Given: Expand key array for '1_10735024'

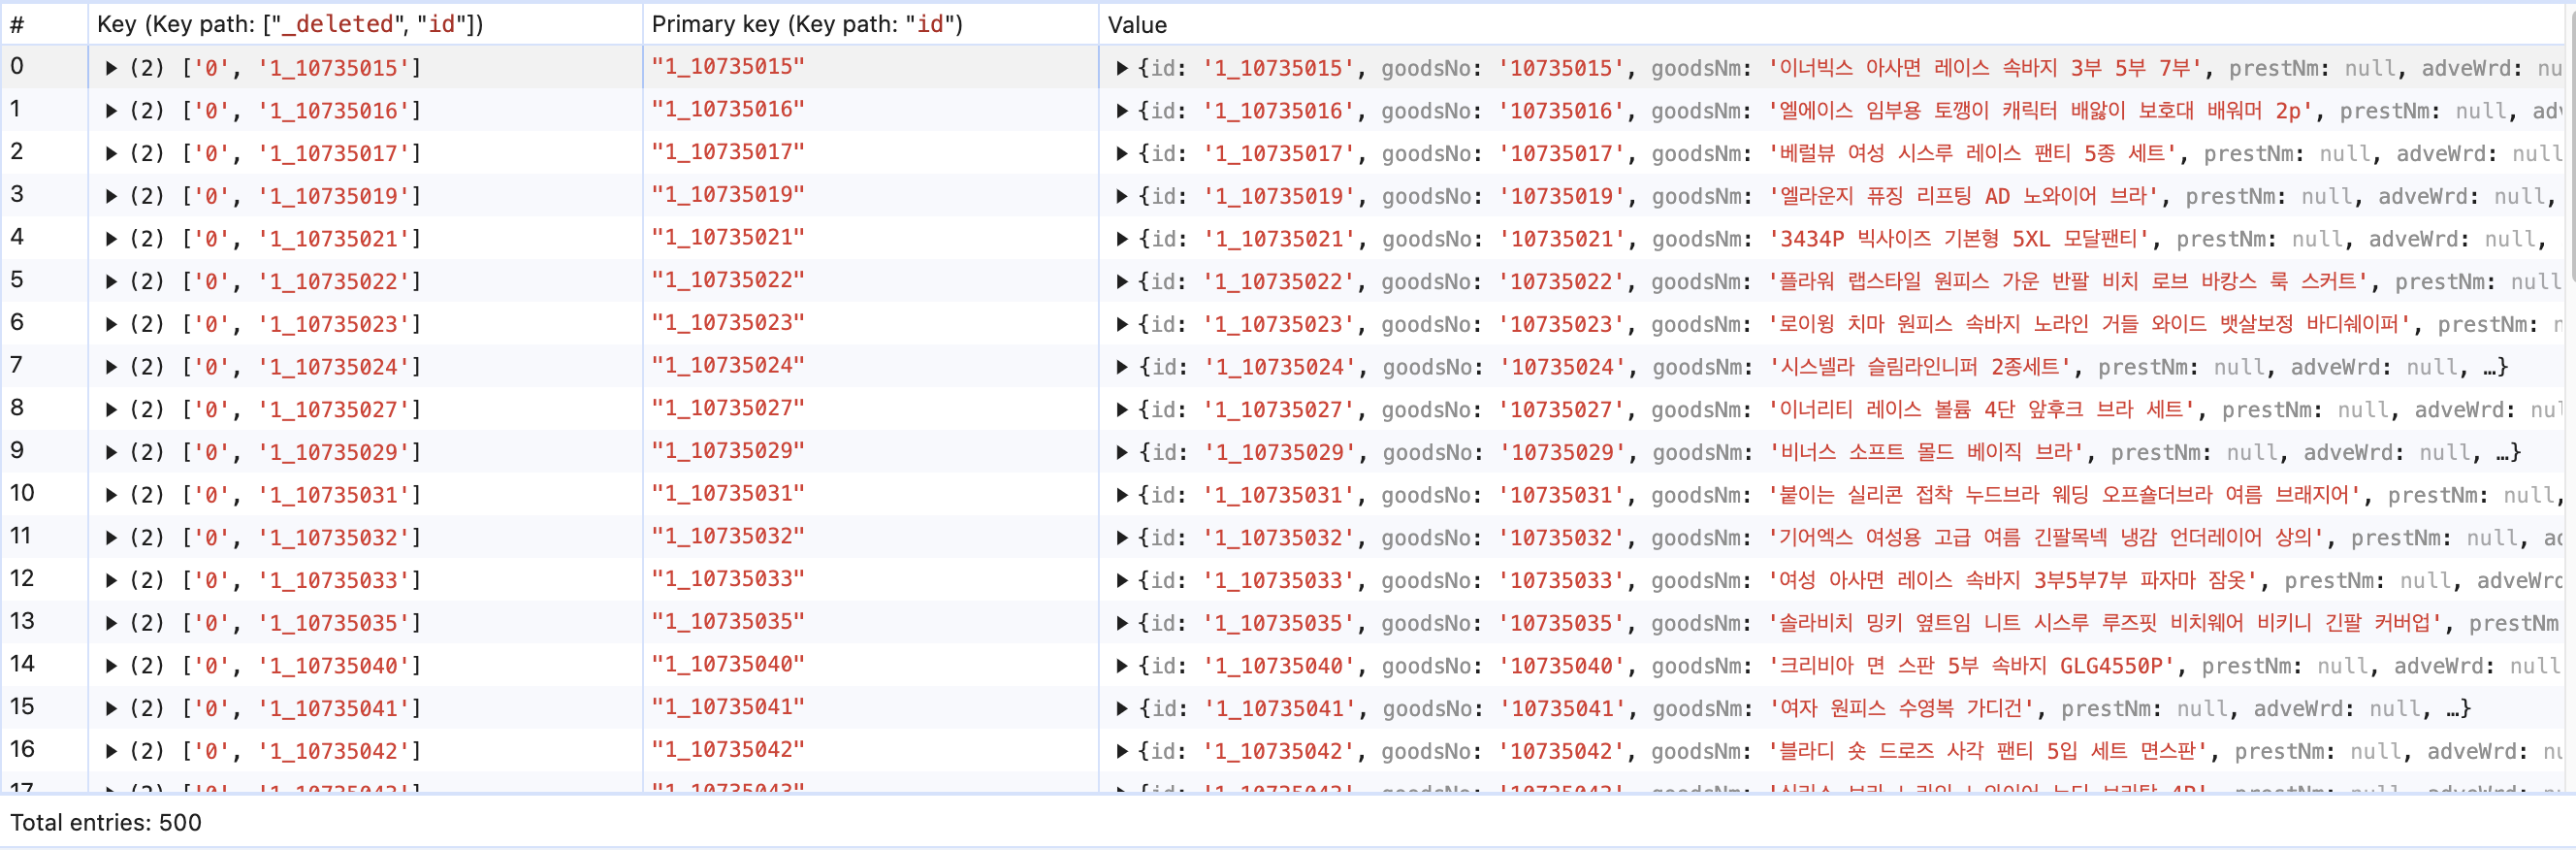Looking at the screenshot, I should [x=111, y=367].
